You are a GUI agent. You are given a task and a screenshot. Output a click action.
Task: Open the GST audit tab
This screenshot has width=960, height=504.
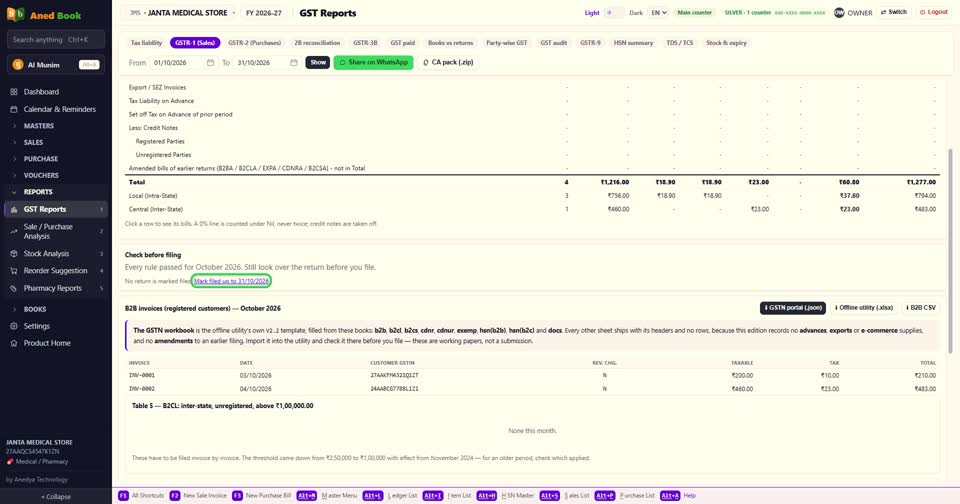coord(553,43)
